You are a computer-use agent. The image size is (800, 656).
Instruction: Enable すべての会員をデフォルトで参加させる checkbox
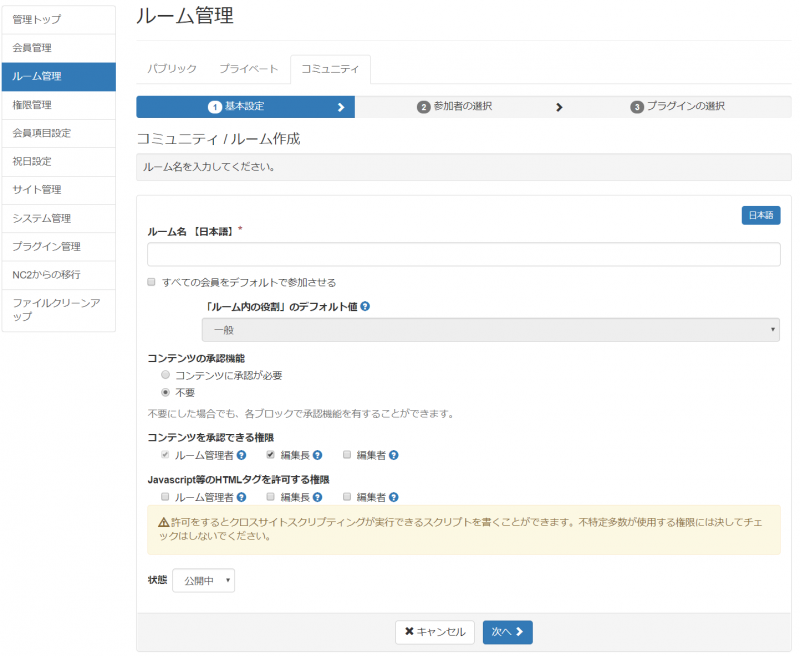coord(152,282)
